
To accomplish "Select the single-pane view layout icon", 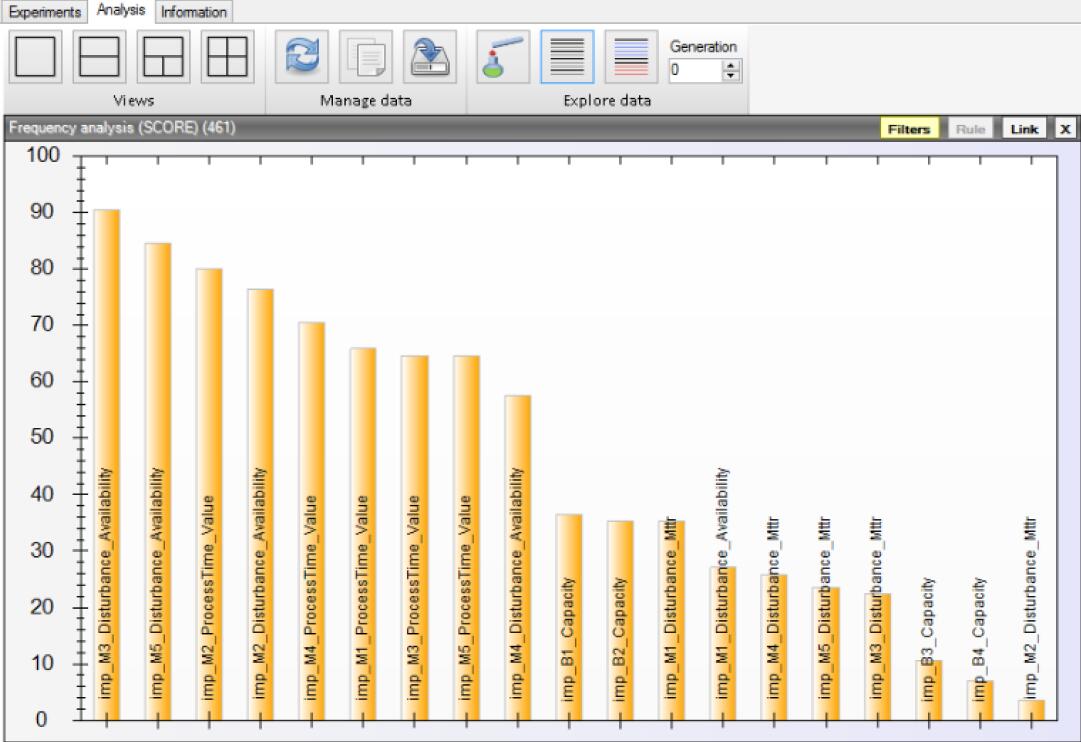I will (x=36, y=57).
